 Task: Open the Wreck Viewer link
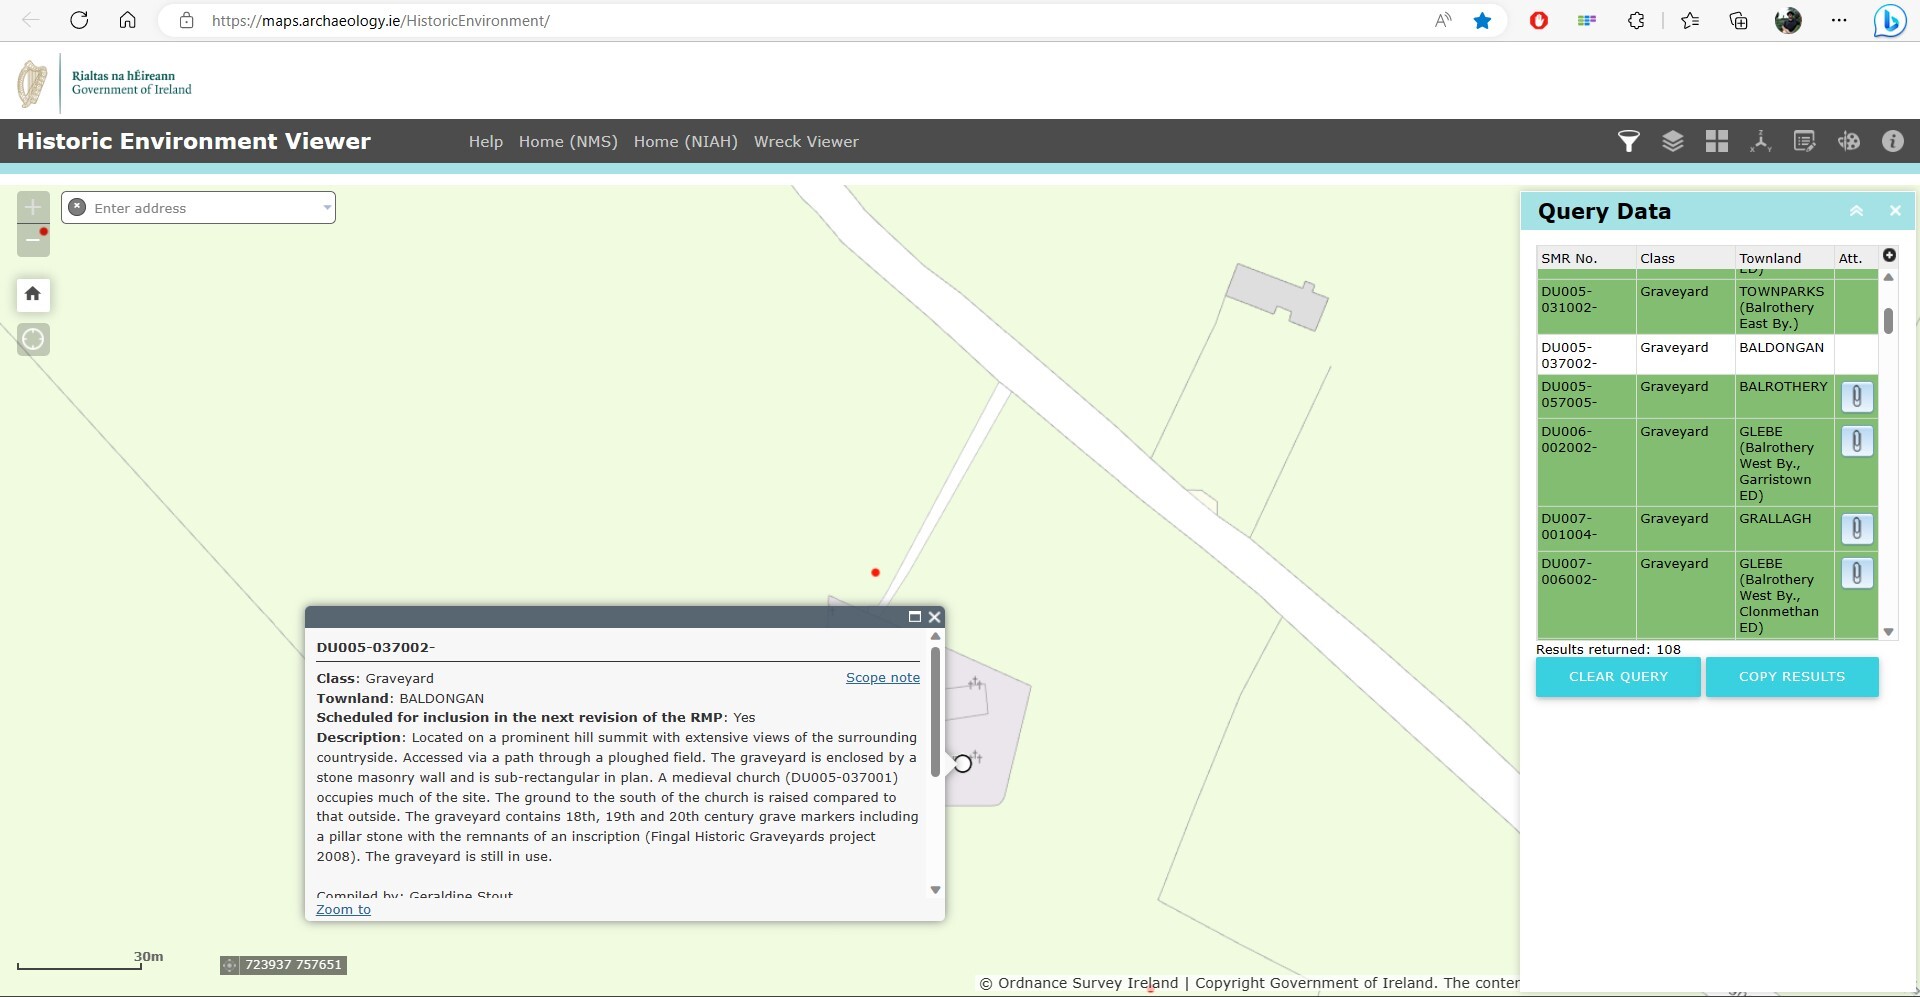click(x=806, y=142)
